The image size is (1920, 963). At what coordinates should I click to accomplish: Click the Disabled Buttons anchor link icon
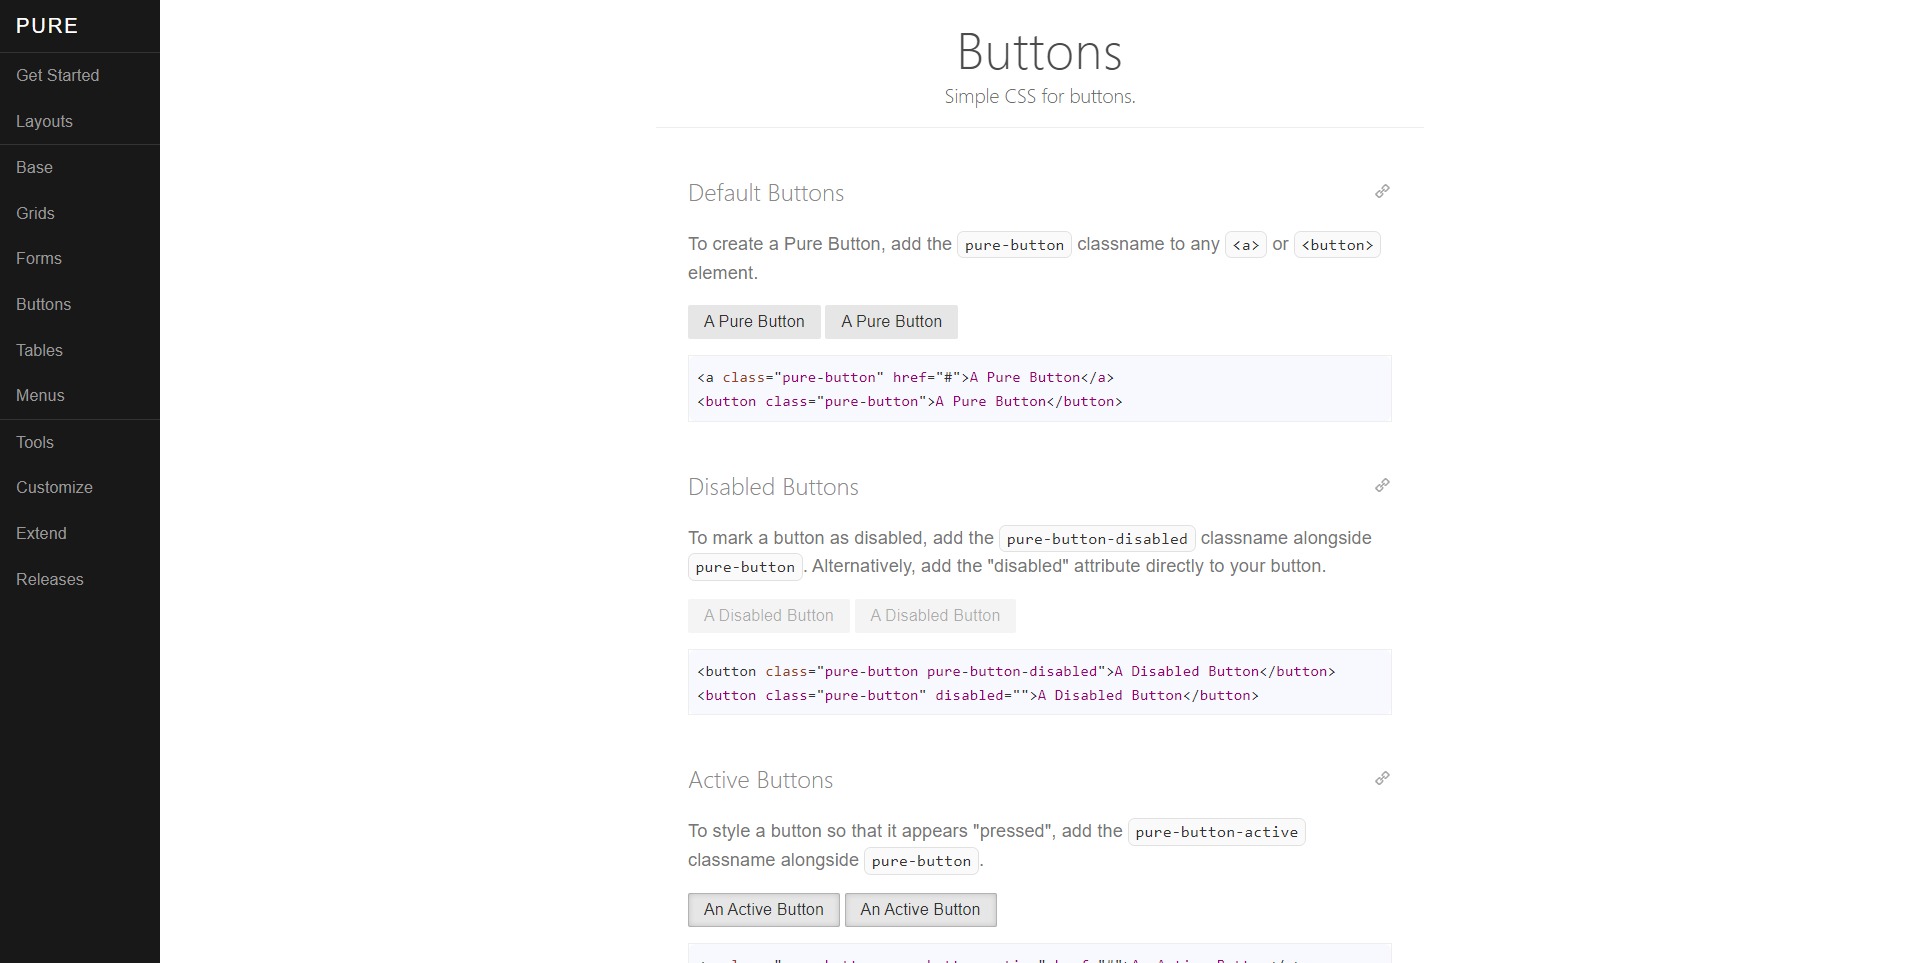(x=1382, y=485)
